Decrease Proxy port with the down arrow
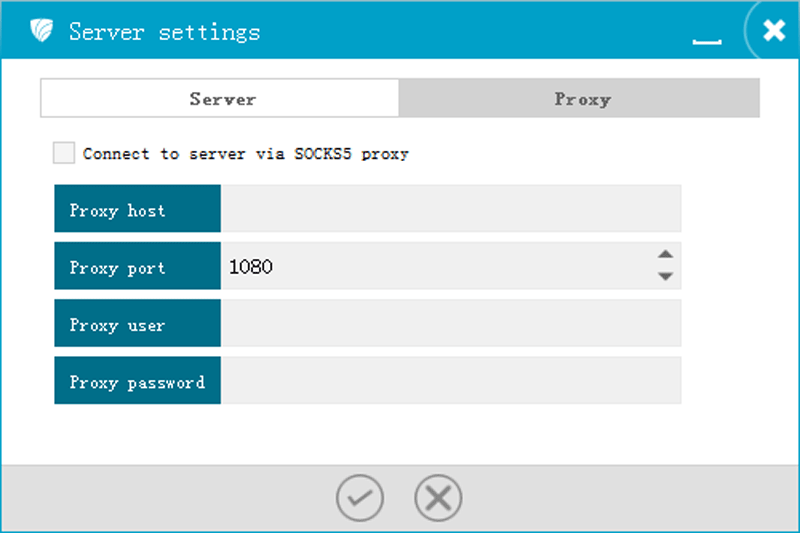Viewport: 800px width, 533px height. [x=665, y=277]
